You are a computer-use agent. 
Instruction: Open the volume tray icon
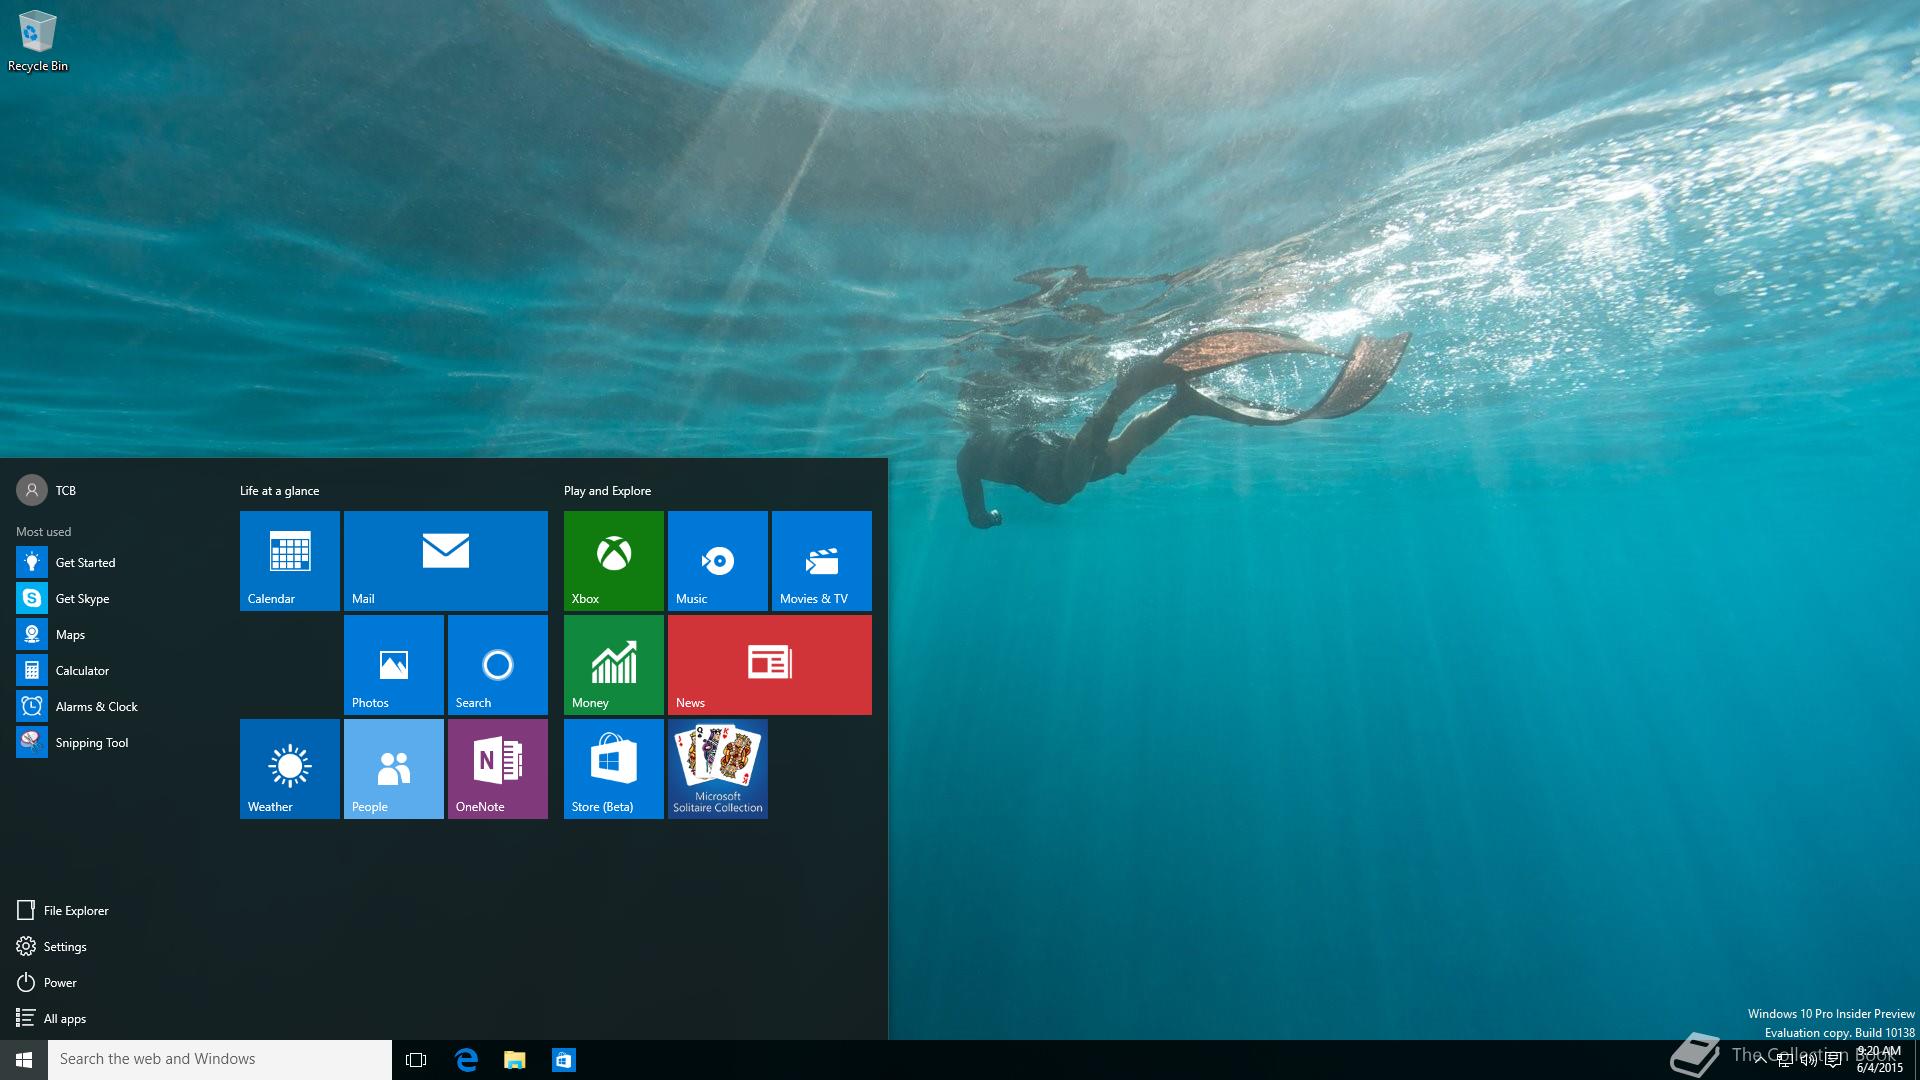1808,1060
